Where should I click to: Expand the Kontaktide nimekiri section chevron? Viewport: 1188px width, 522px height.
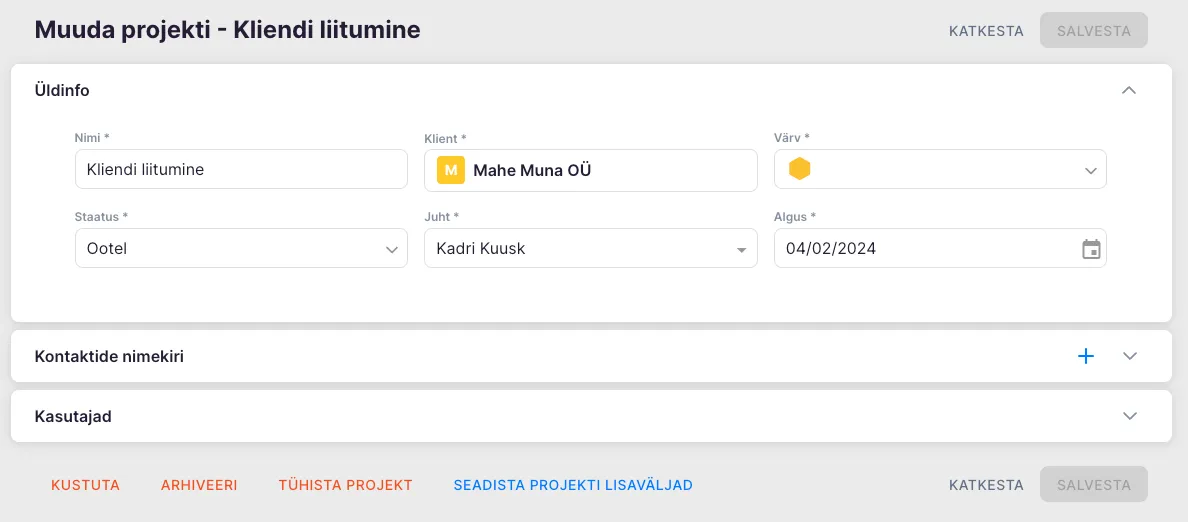1130,356
